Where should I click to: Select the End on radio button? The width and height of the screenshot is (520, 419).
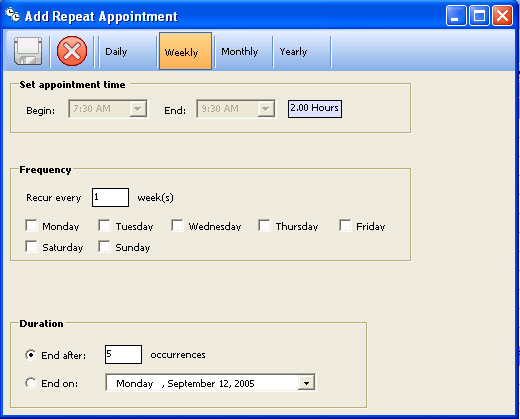click(x=31, y=383)
